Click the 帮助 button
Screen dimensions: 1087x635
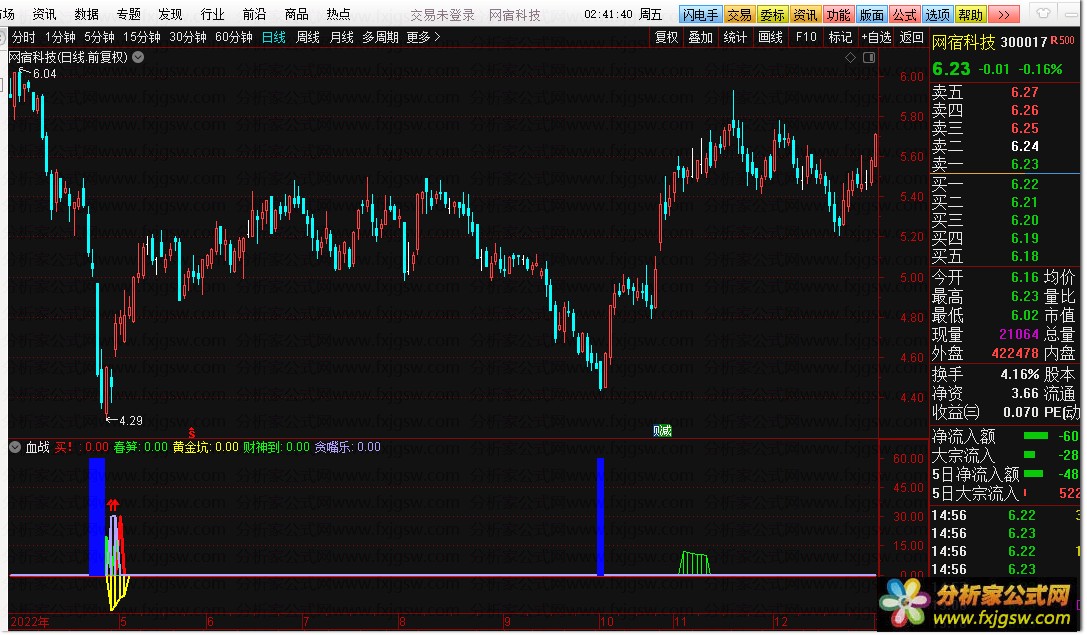pyautogui.click(x=971, y=15)
